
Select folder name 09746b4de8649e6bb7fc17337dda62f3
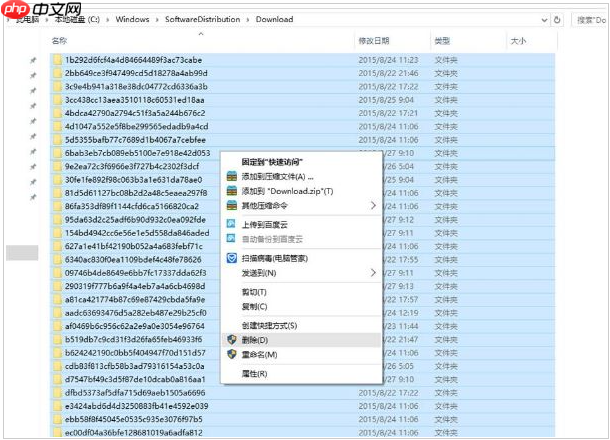click(135, 273)
